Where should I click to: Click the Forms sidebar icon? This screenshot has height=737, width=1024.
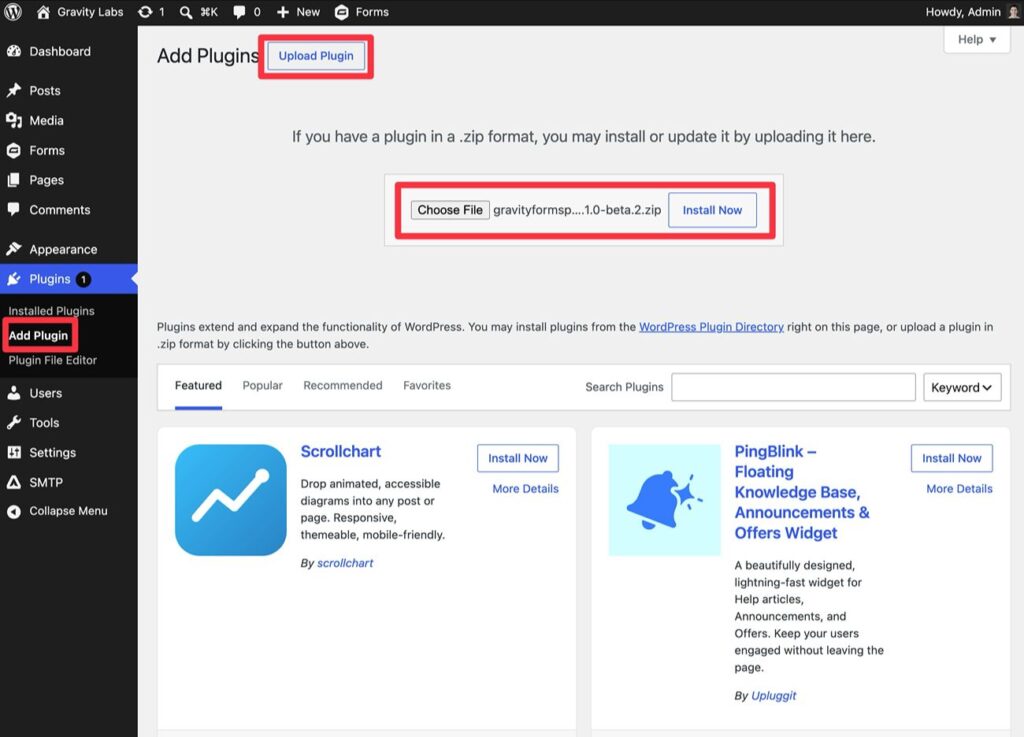(x=14, y=150)
